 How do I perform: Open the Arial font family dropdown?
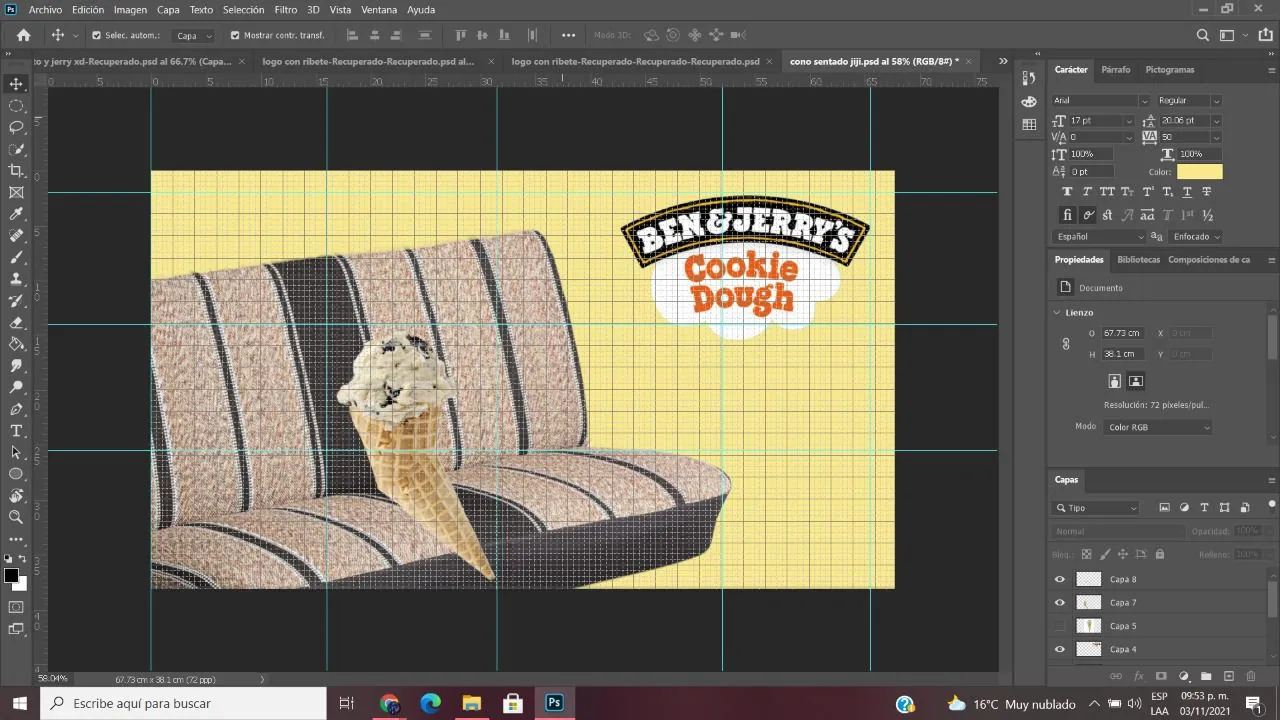click(x=1101, y=100)
